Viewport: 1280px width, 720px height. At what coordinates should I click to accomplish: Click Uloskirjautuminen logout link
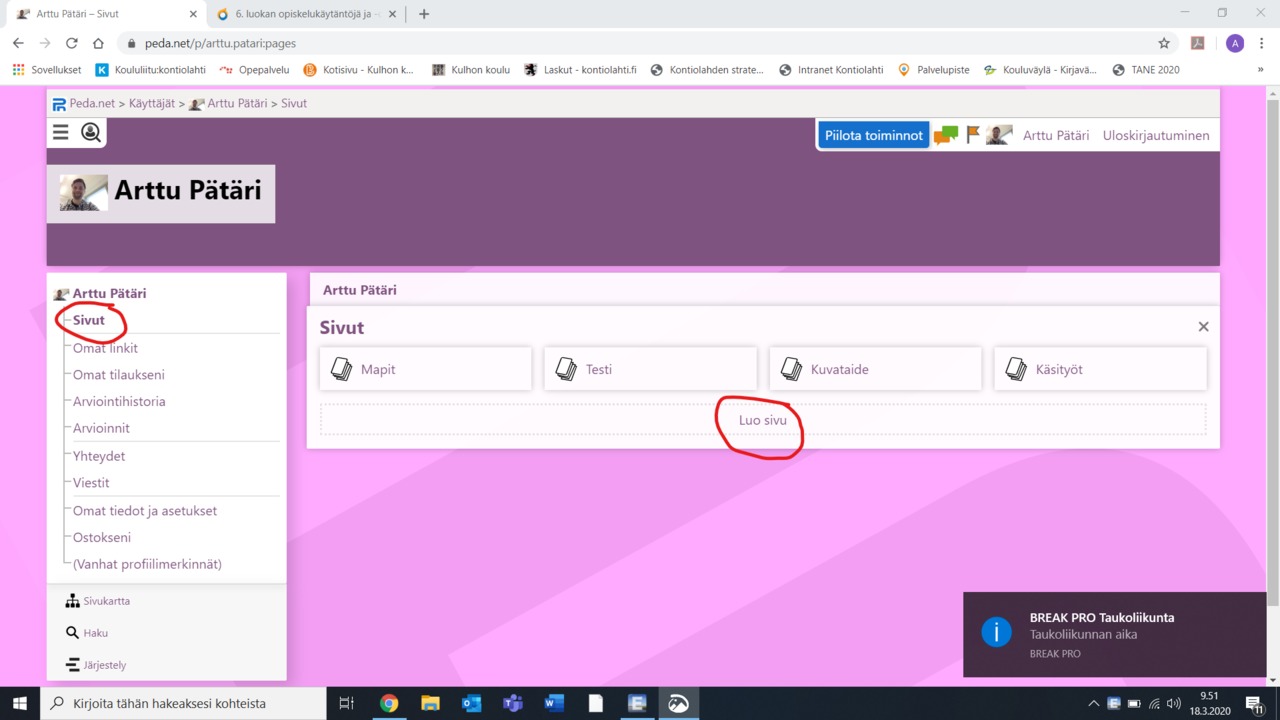1155,136
